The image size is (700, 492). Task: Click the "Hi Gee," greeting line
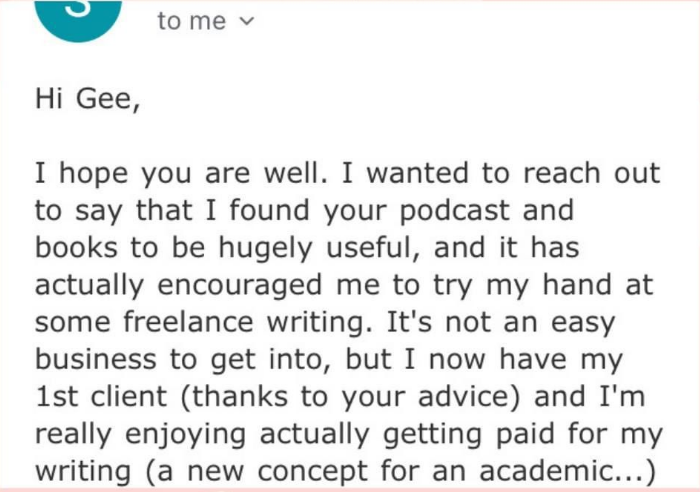tap(88, 98)
